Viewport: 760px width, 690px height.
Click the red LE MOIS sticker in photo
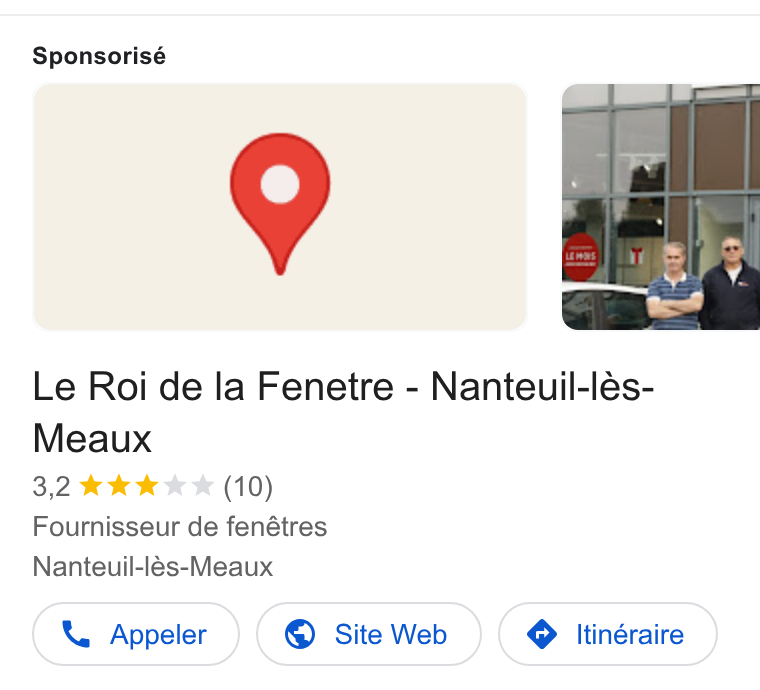pos(580,257)
